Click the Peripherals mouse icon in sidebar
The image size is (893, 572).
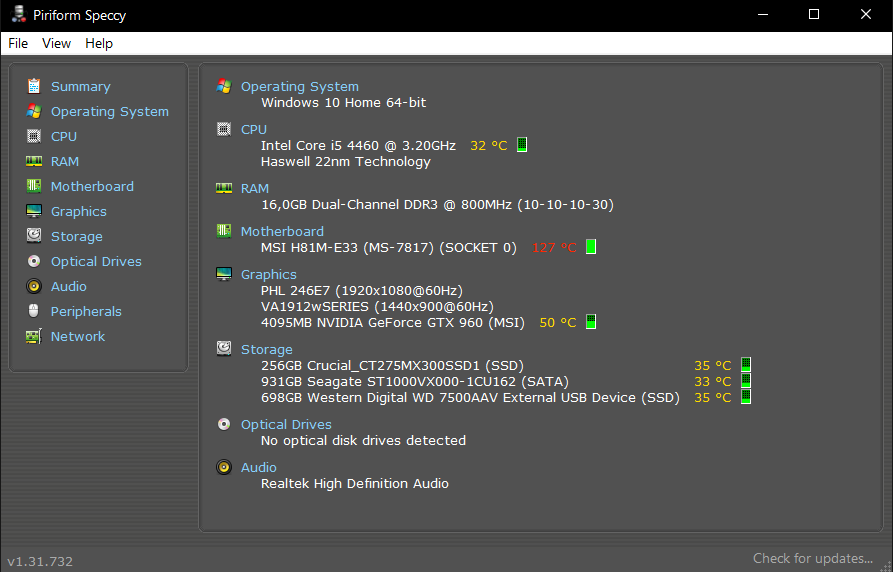pyautogui.click(x=34, y=311)
